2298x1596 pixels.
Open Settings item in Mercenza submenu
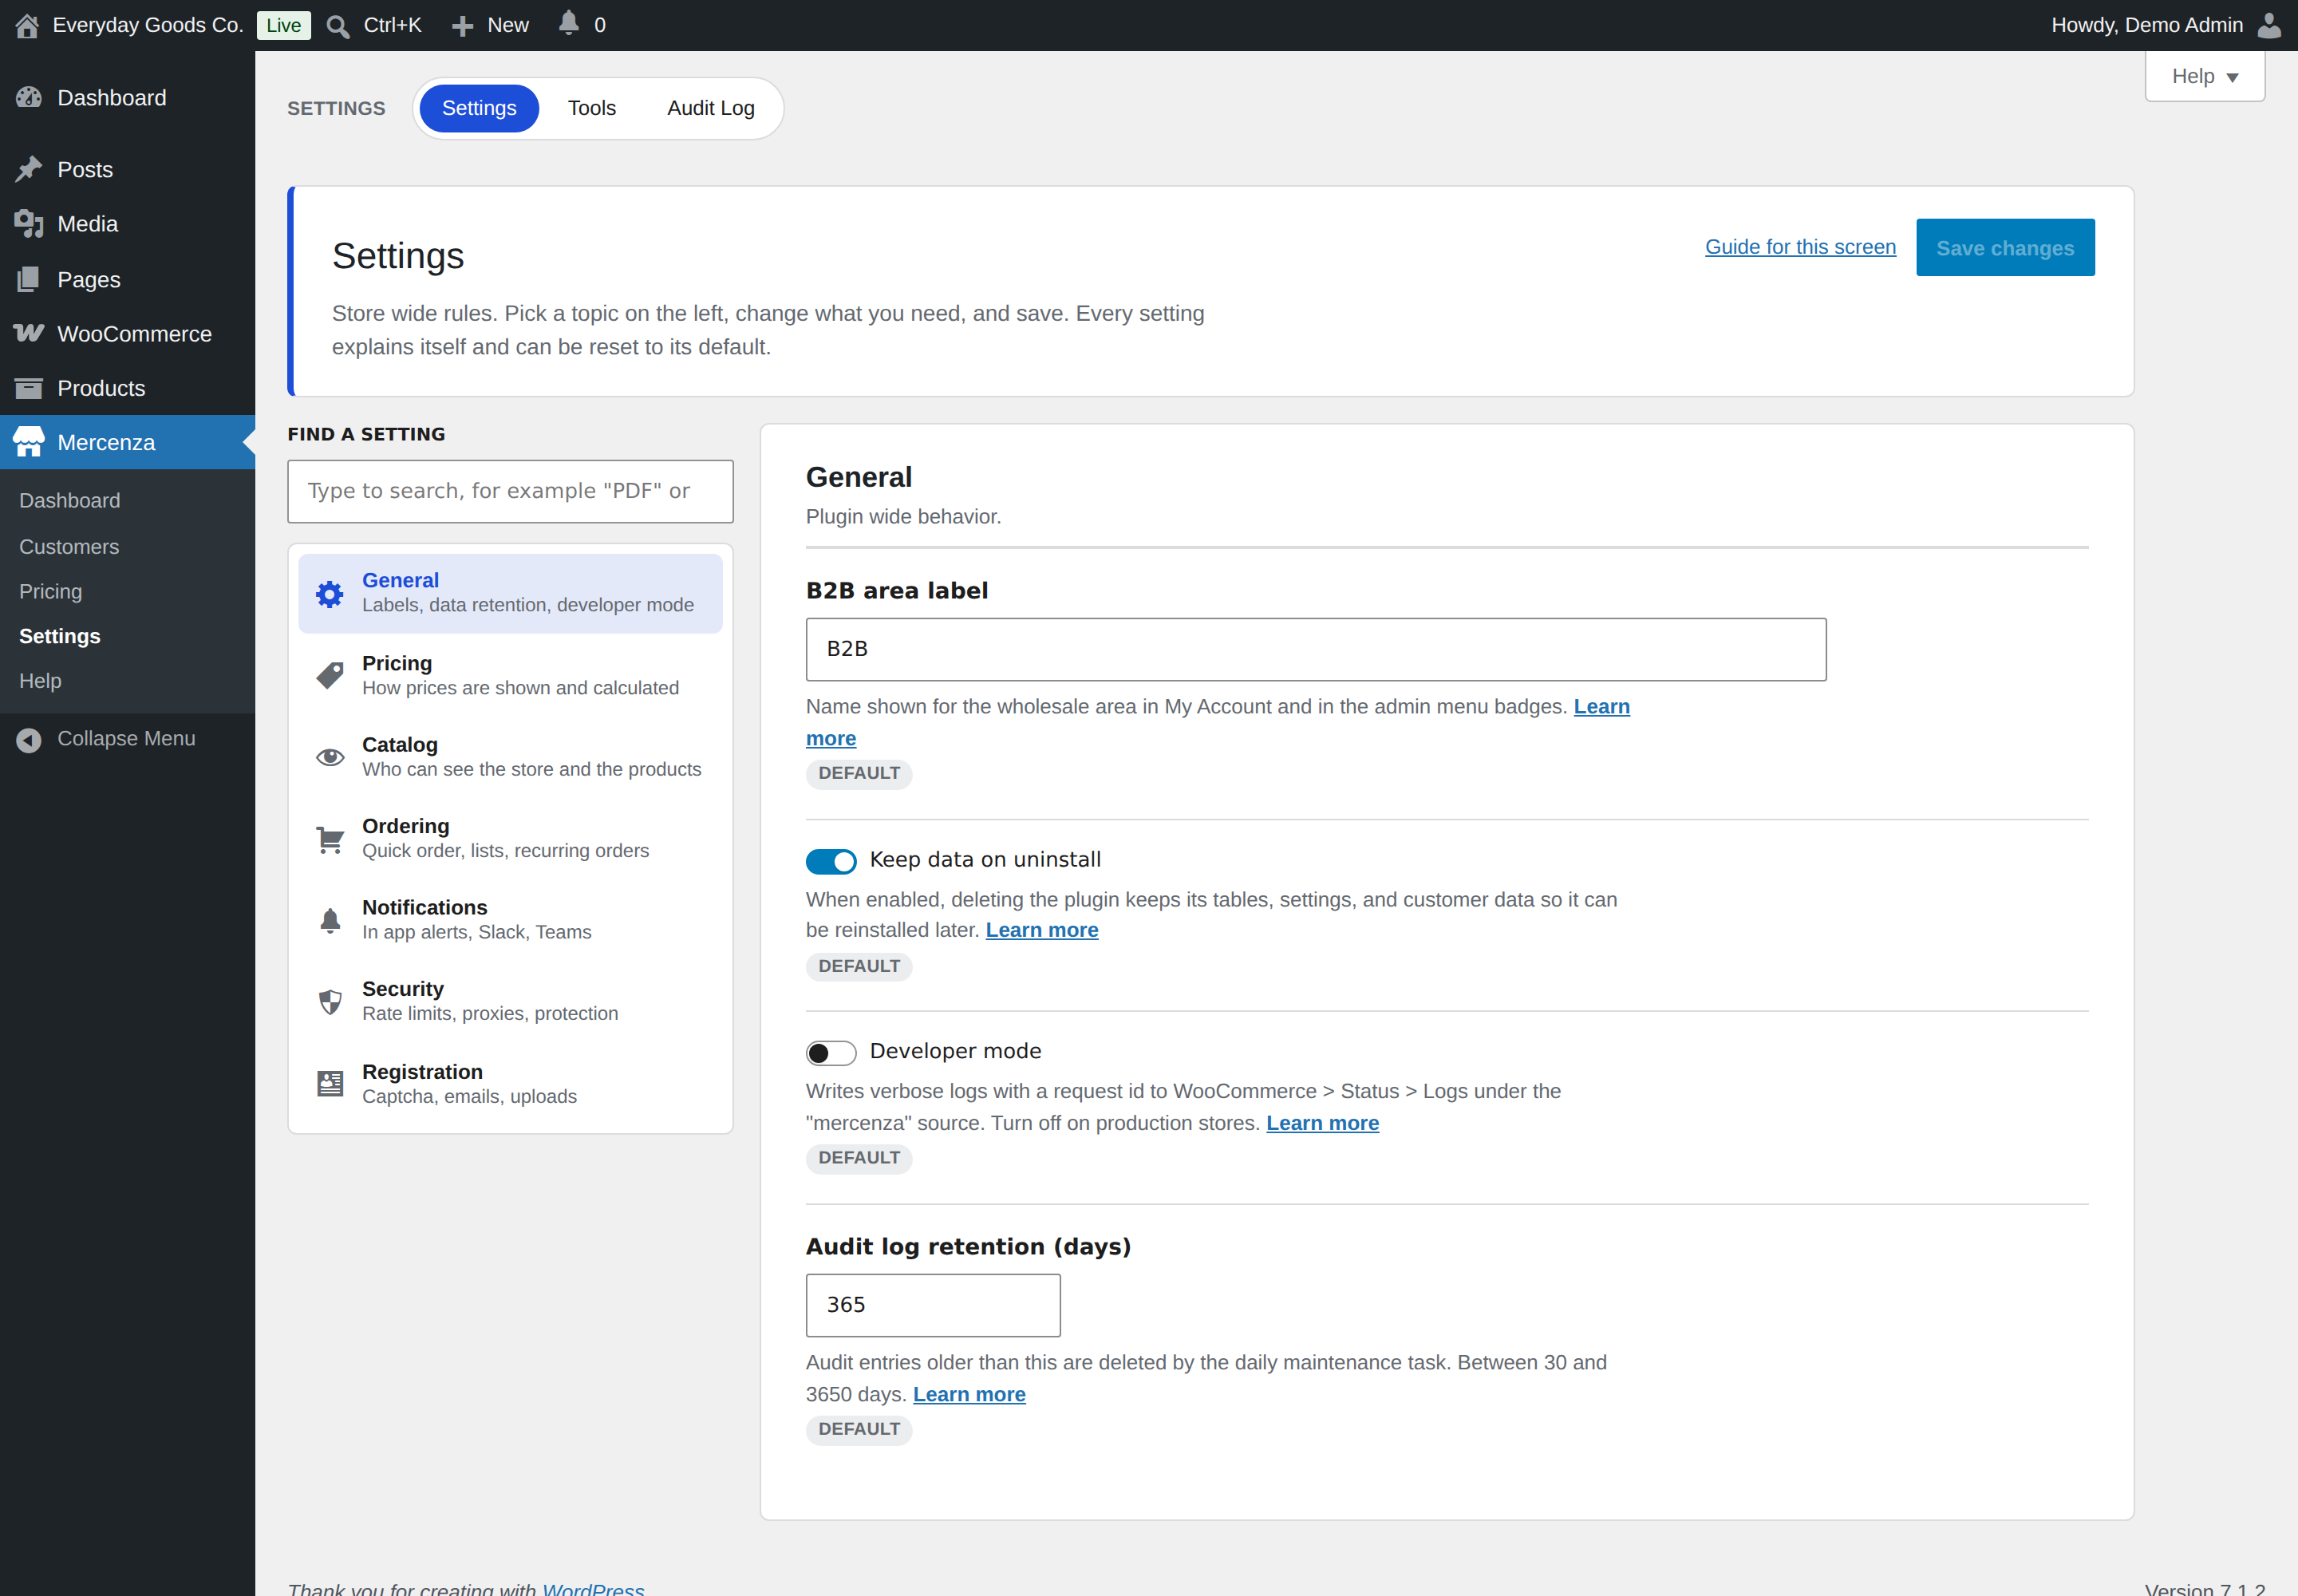60,636
